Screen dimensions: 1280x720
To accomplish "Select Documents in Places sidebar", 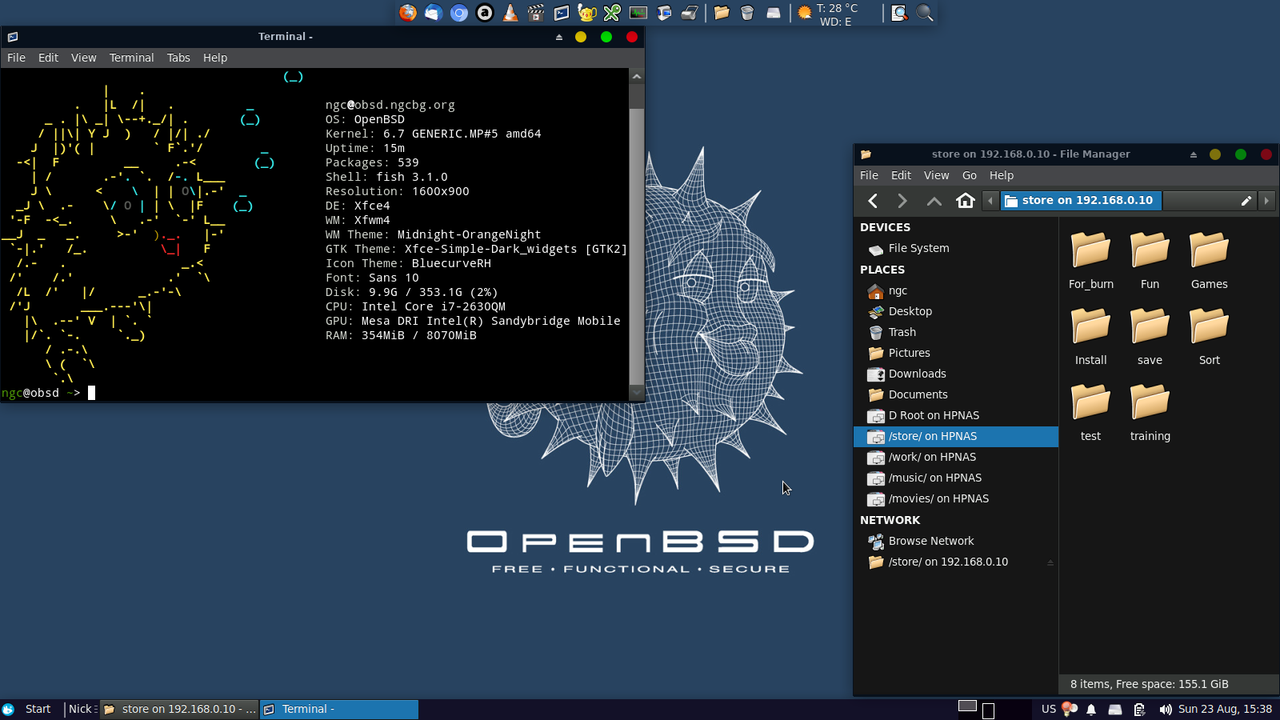I will pyautogui.click(x=956, y=394).
